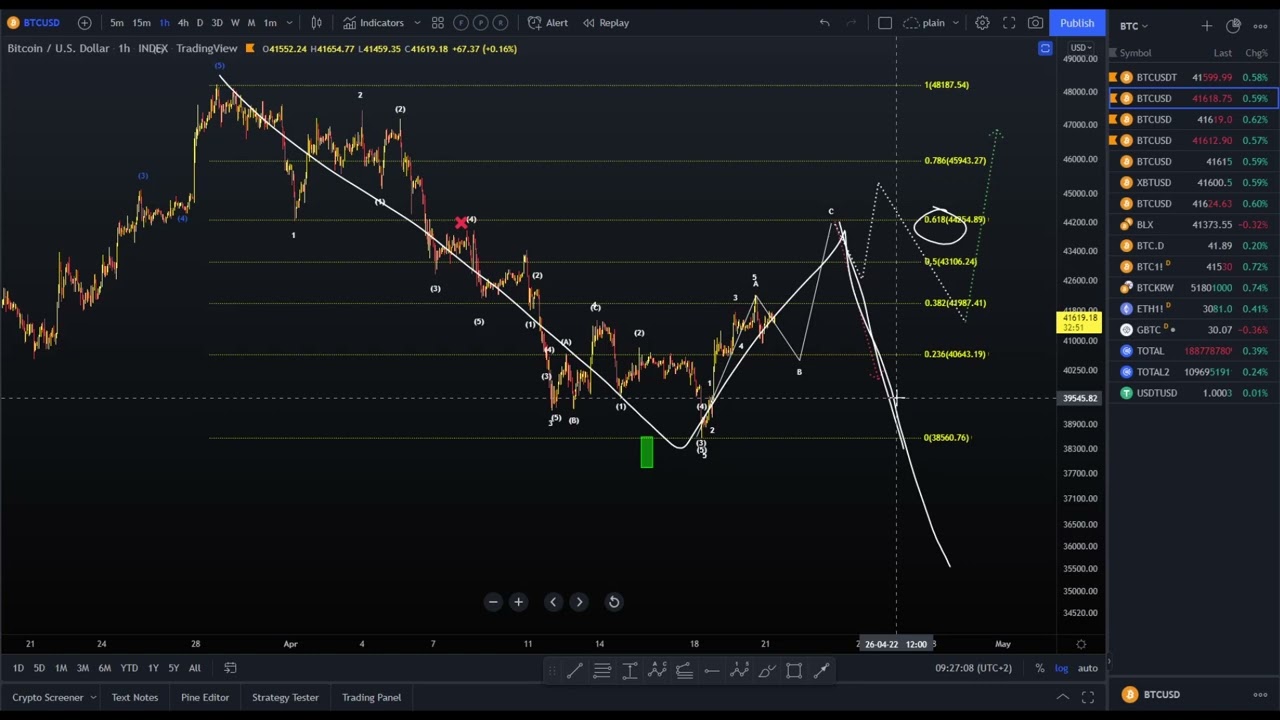1280x720 pixels.
Task: Select the 3D timeframe
Action: click(217, 22)
